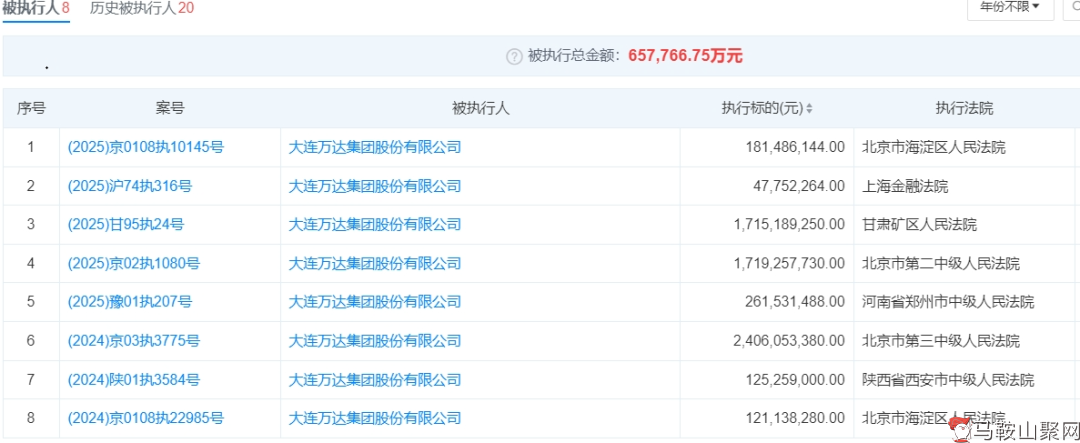Image resolution: width=1080 pixels, height=443 pixels.
Task: Click court 河南省郑州市中级人民法院
Action: pyautogui.click(x=948, y=302)
